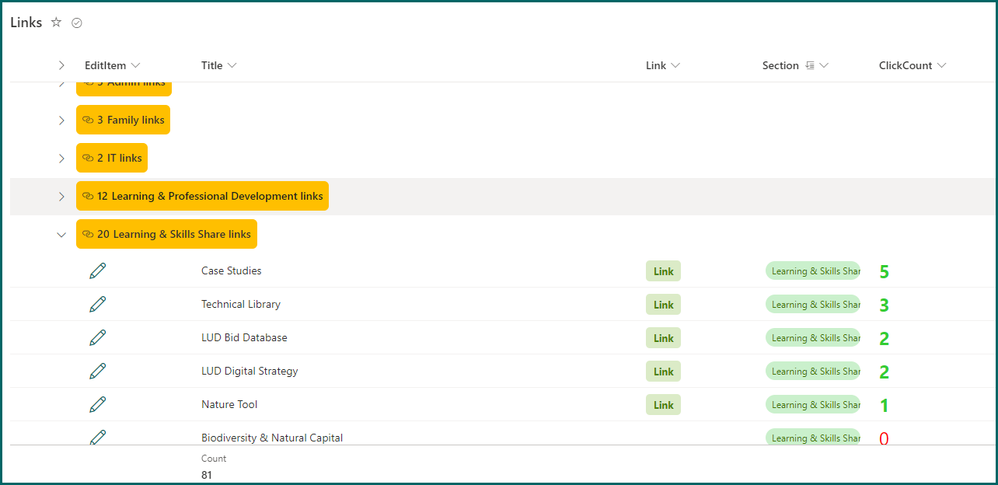Screen dimensions: 998x485
Task: Select the 2 IT links group label
Action: point(112,158)
